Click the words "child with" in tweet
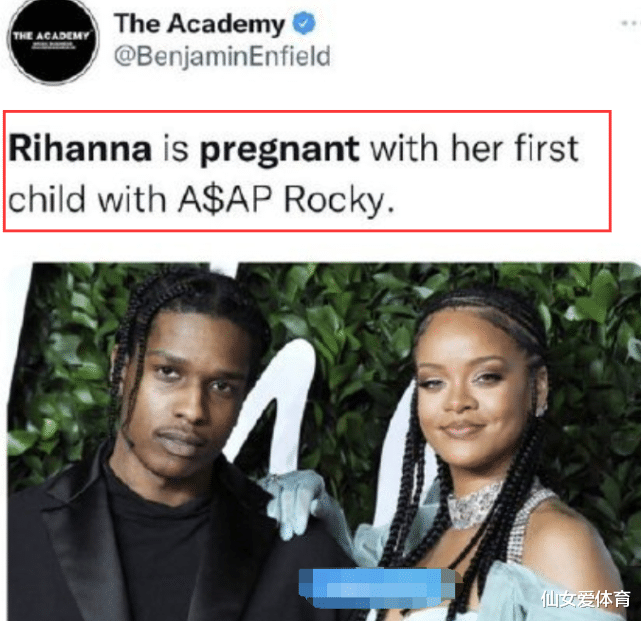Image resolution: width=641 pixels, height=621 pixels. (87, 199)
